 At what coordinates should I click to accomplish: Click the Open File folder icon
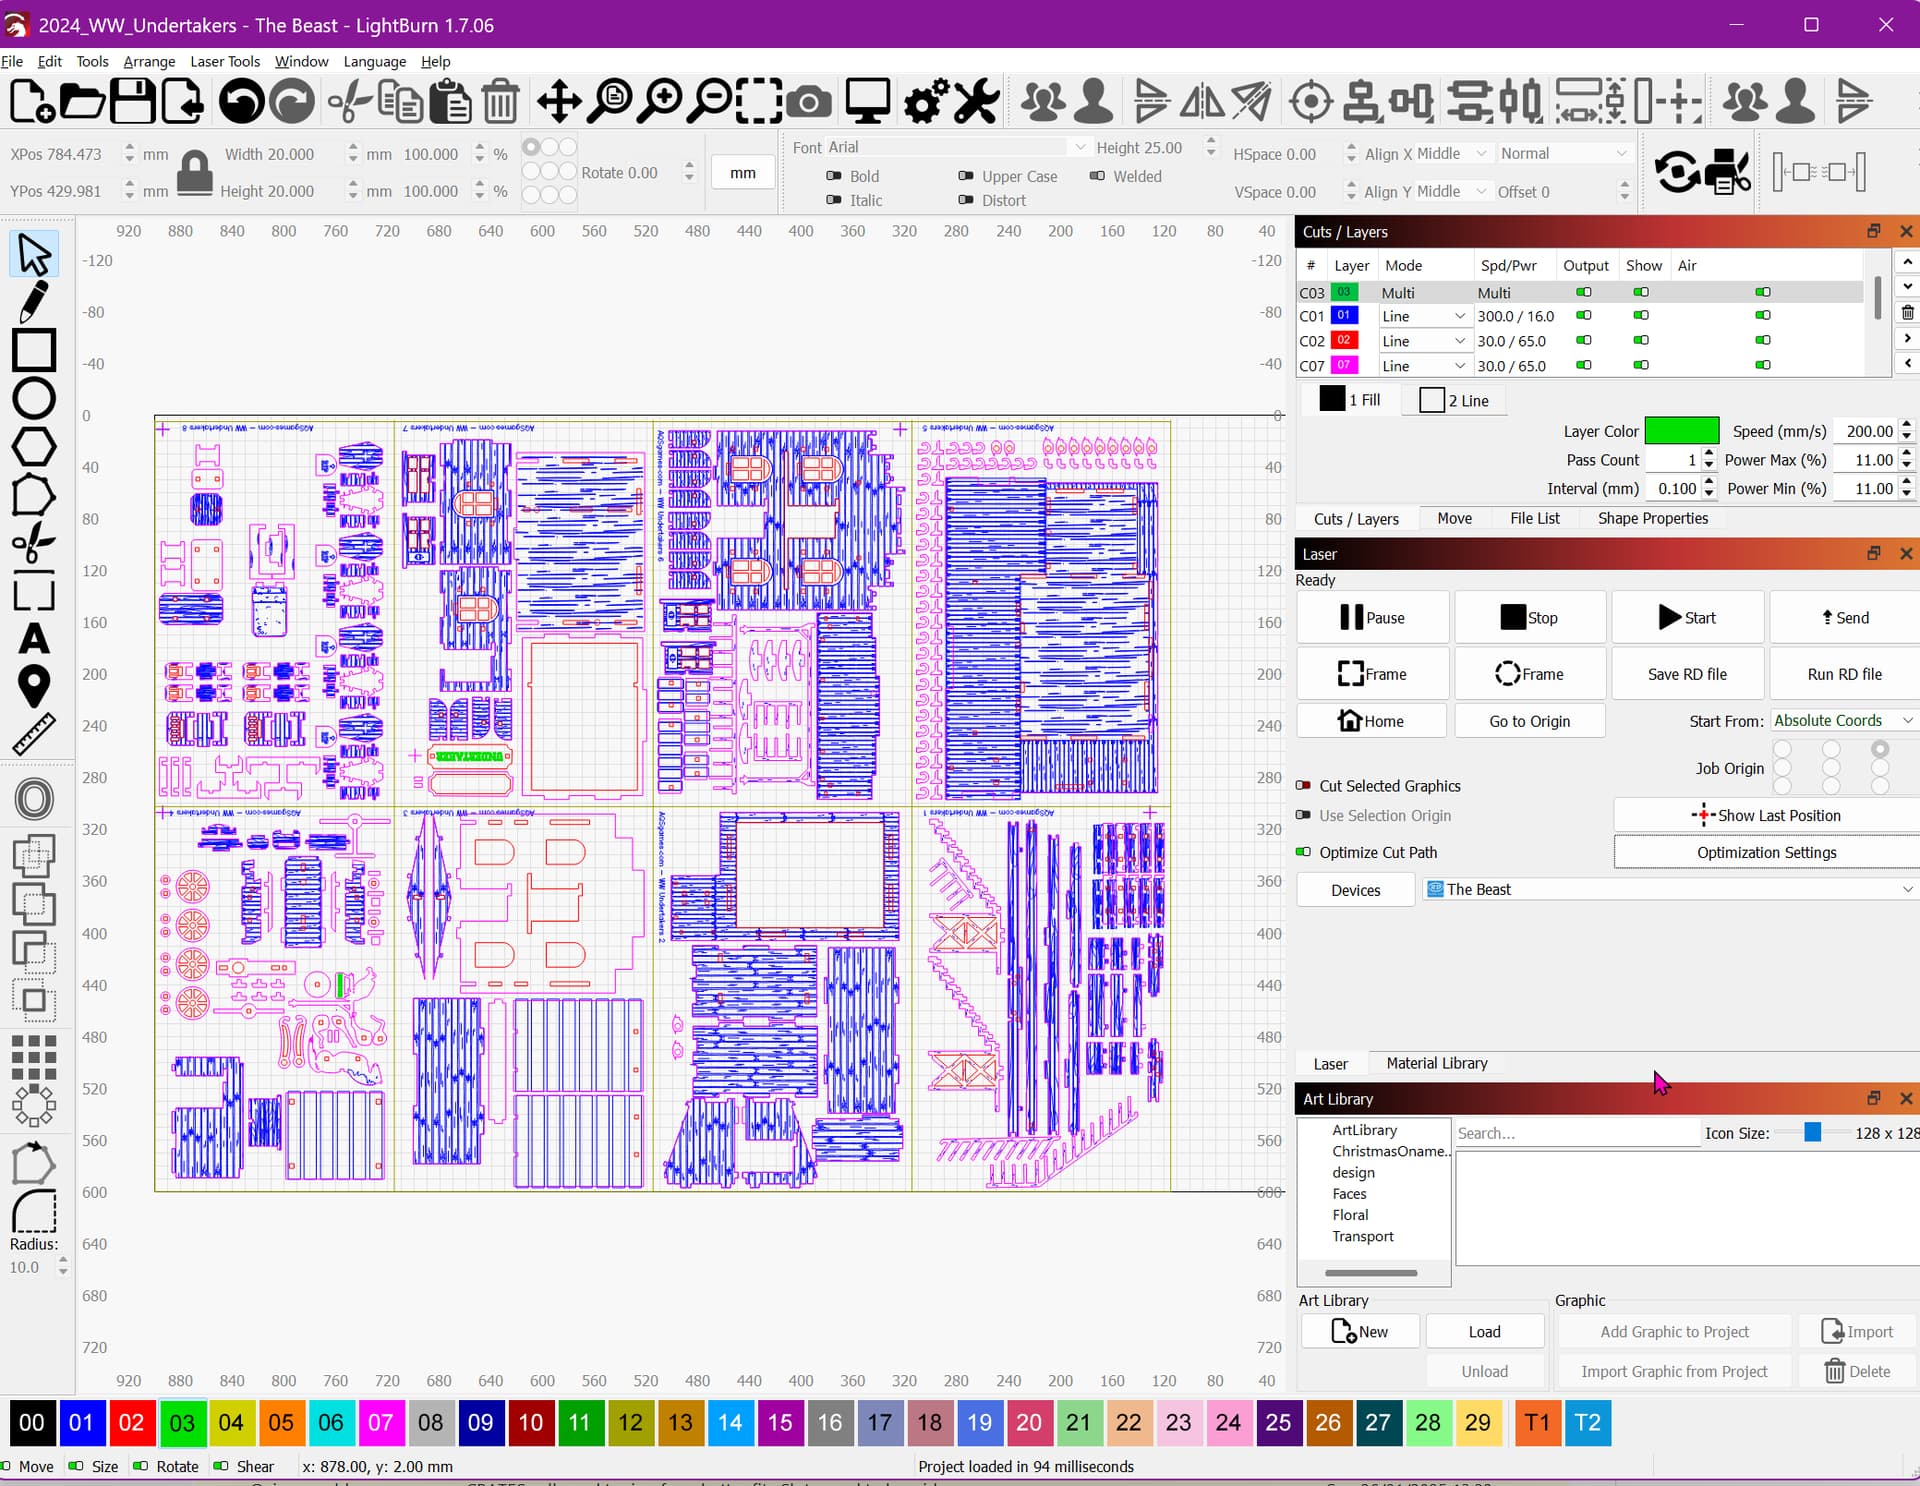point(82,102)
